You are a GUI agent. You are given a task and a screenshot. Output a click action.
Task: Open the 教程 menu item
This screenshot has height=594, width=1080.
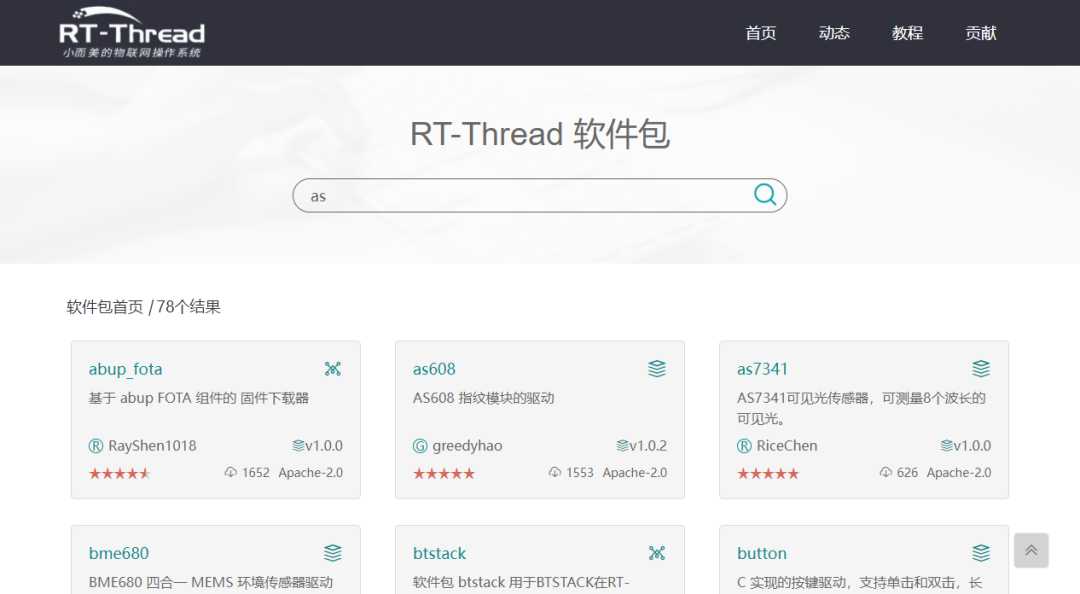(907, 33)
